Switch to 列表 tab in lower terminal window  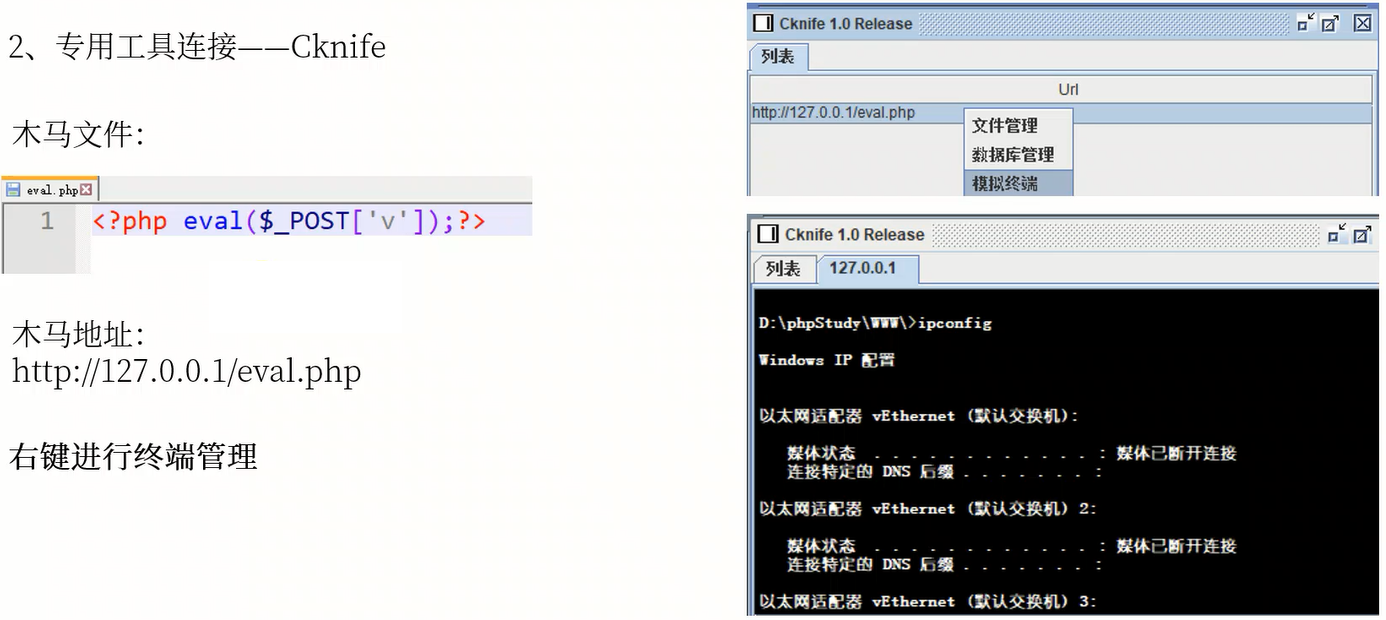point(783,269)
